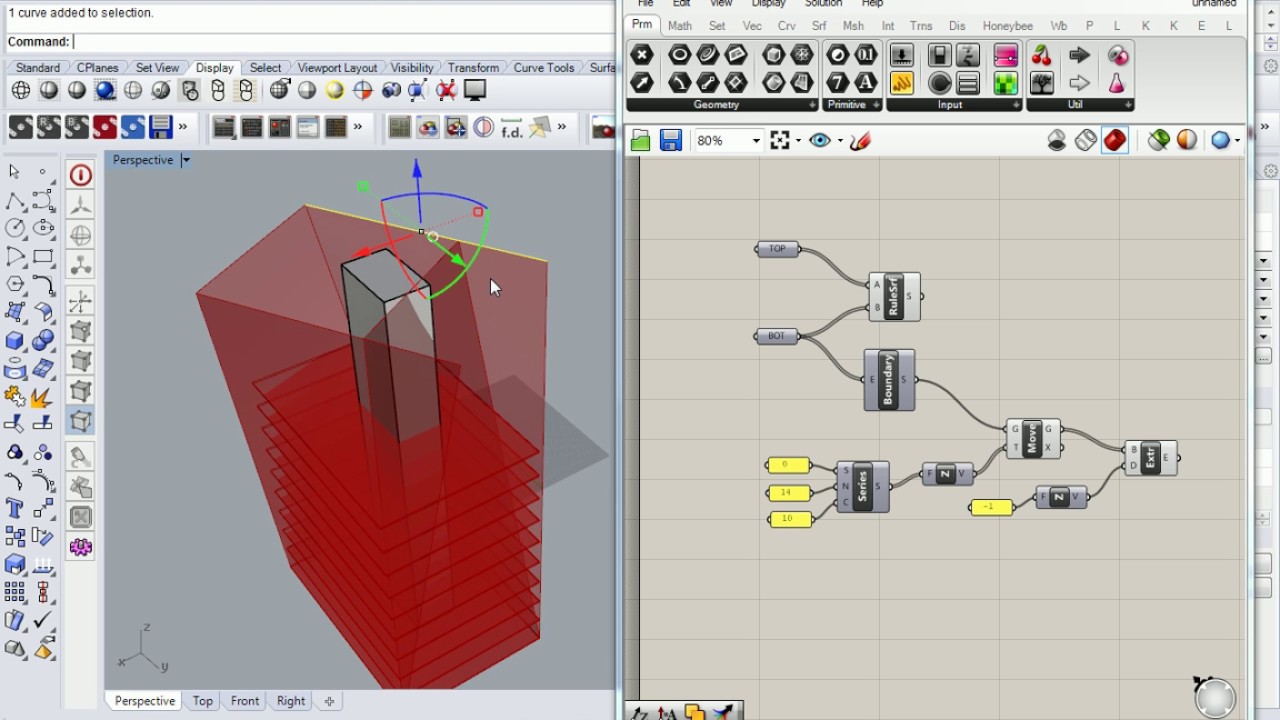The height and width of the screenshot is (720, 1280).
Task: Click the red power circle icon in sidebar
Action: coord(81,175)
